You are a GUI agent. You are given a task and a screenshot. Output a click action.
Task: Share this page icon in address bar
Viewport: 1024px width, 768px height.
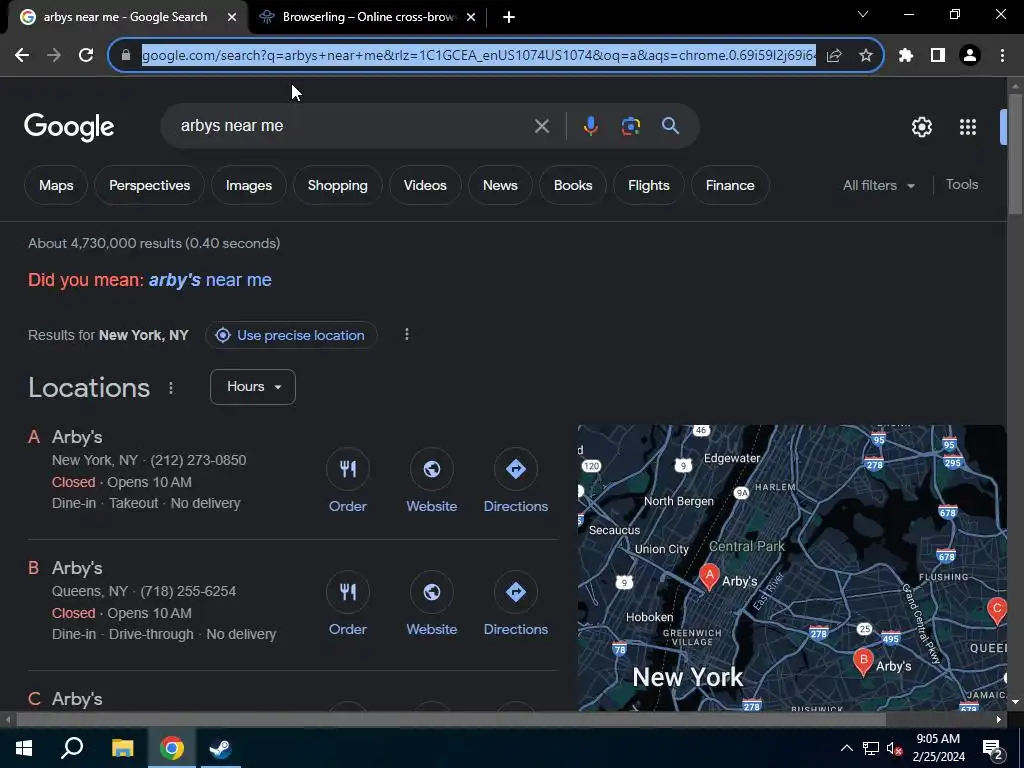834,56
